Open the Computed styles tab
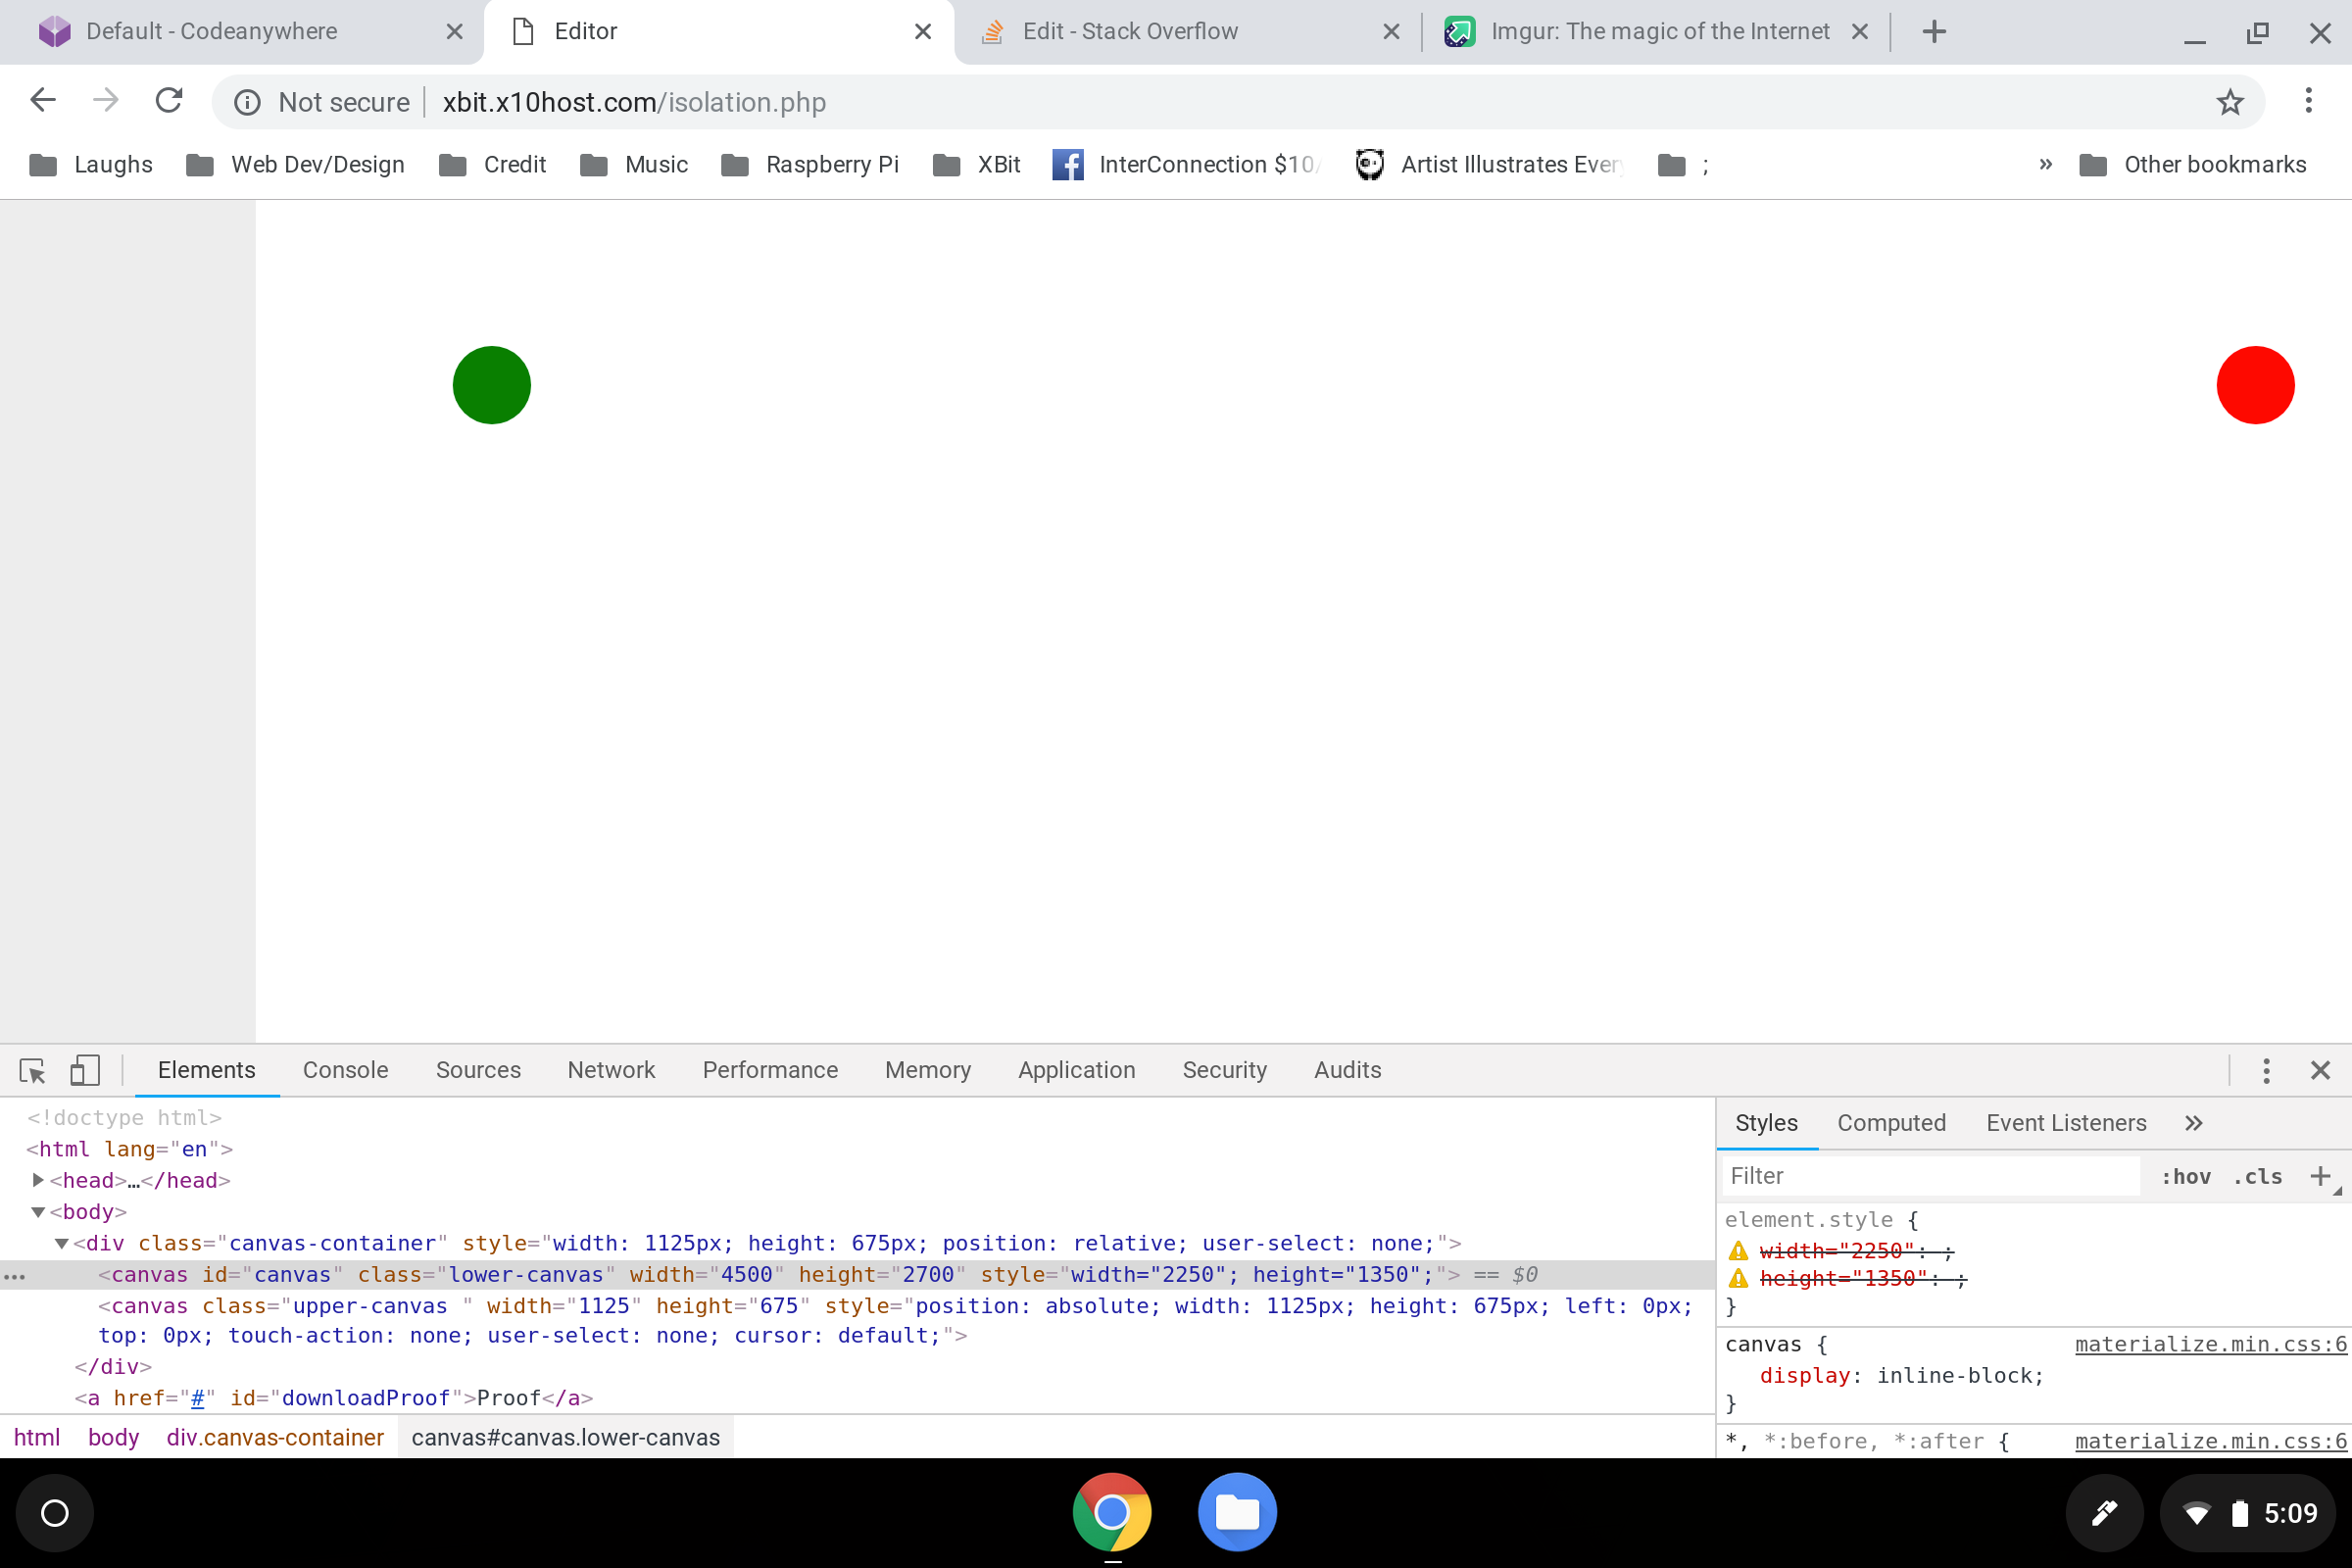 [1891, 1123]
